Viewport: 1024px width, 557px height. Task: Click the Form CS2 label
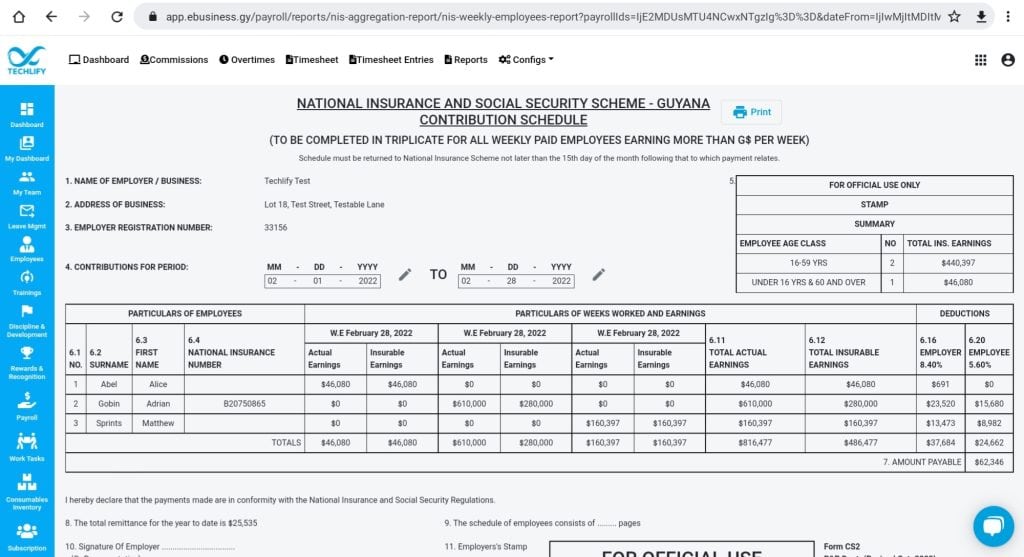click(842, 547)
